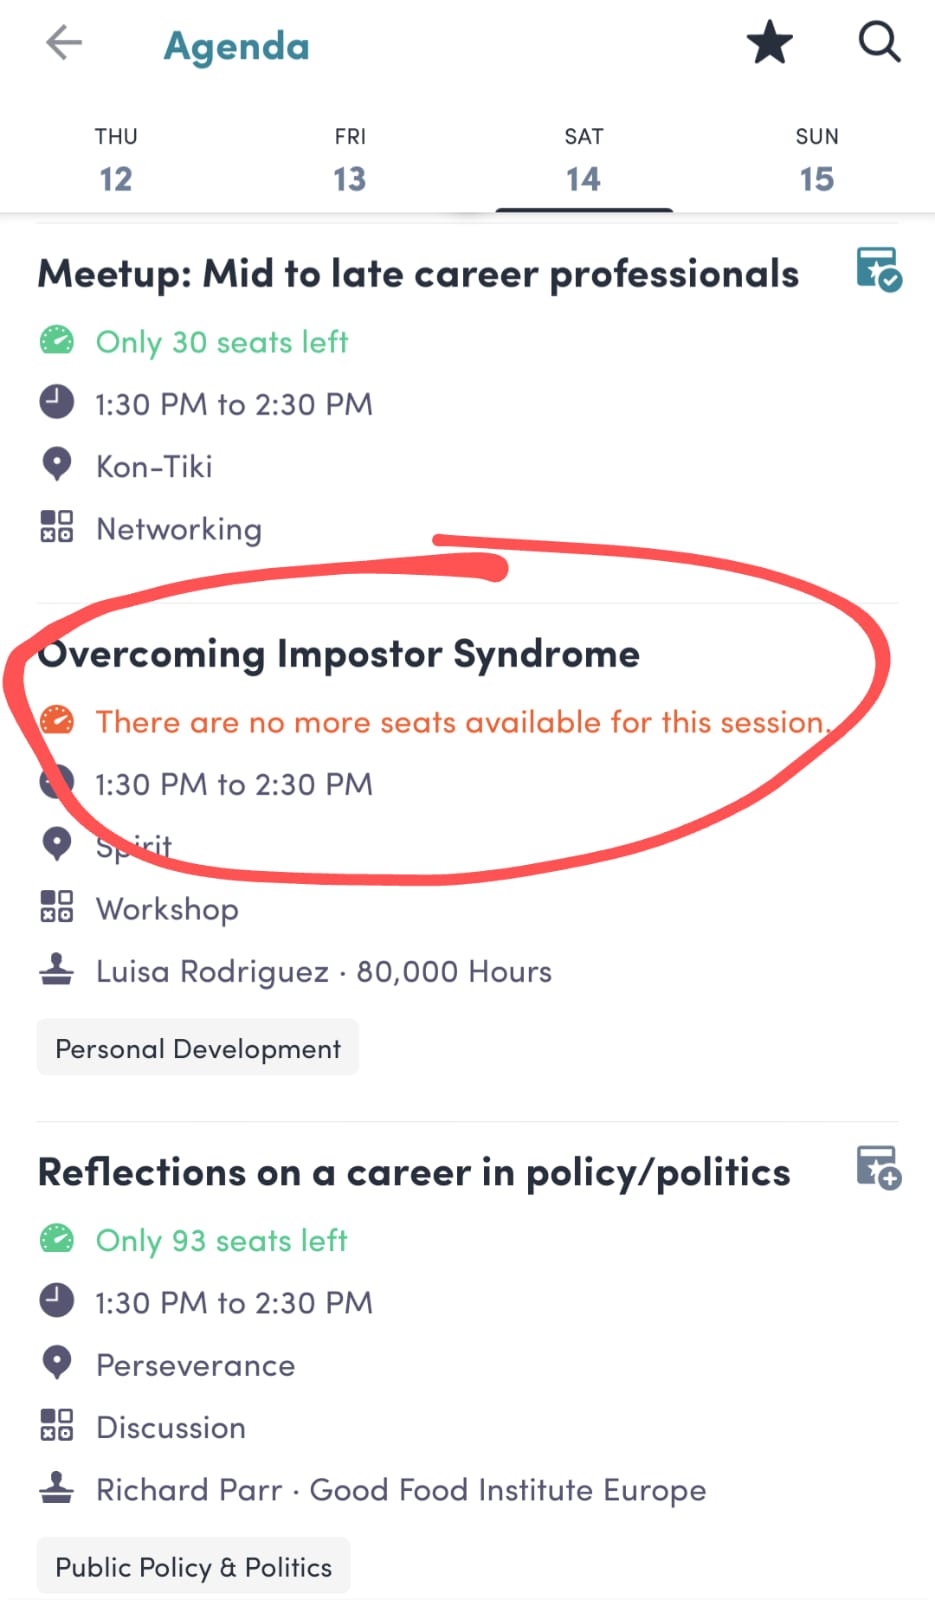Open the Meetup: Mid to late career professionals session
This screenshot has width=935, height=1600.
pos(418,274)
